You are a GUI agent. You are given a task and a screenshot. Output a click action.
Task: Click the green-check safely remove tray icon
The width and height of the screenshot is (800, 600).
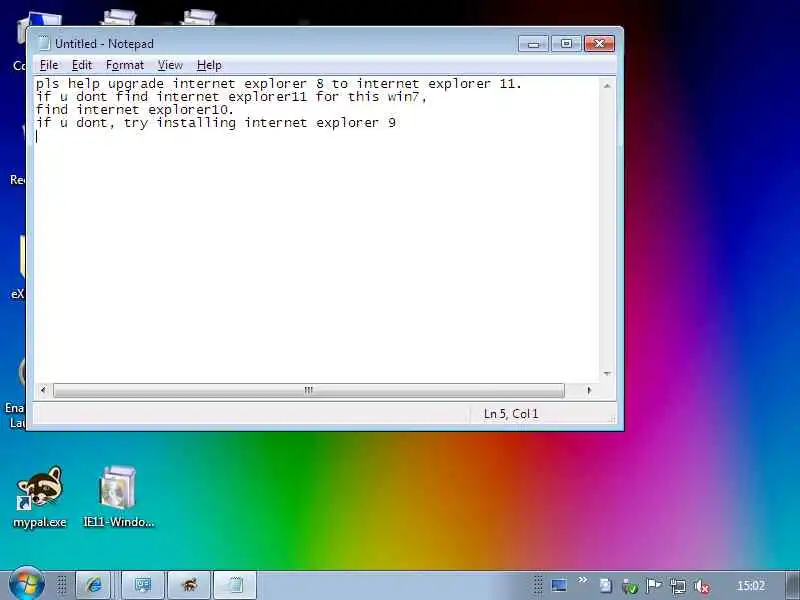630,587
